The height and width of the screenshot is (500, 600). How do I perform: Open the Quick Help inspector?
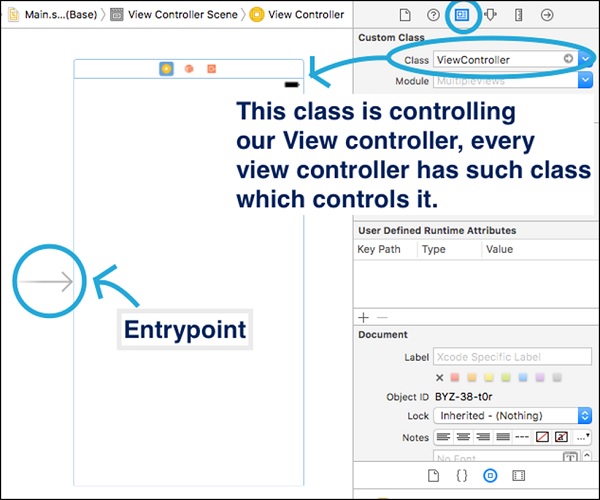pos(433,15)
